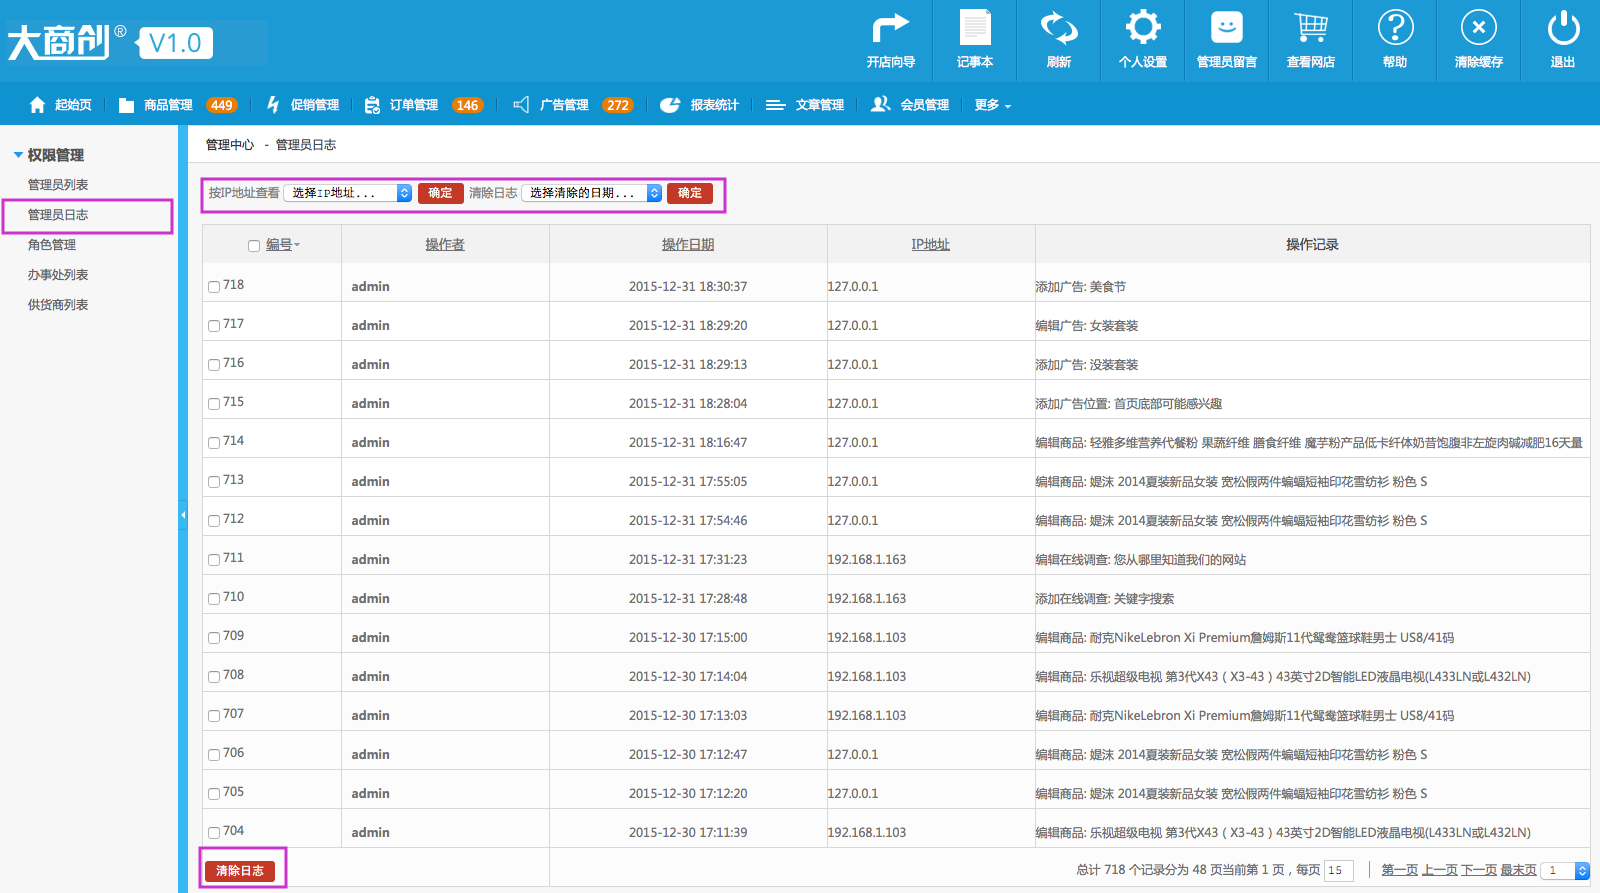Click 确定 next to clear-date selector

coord(690,193)
